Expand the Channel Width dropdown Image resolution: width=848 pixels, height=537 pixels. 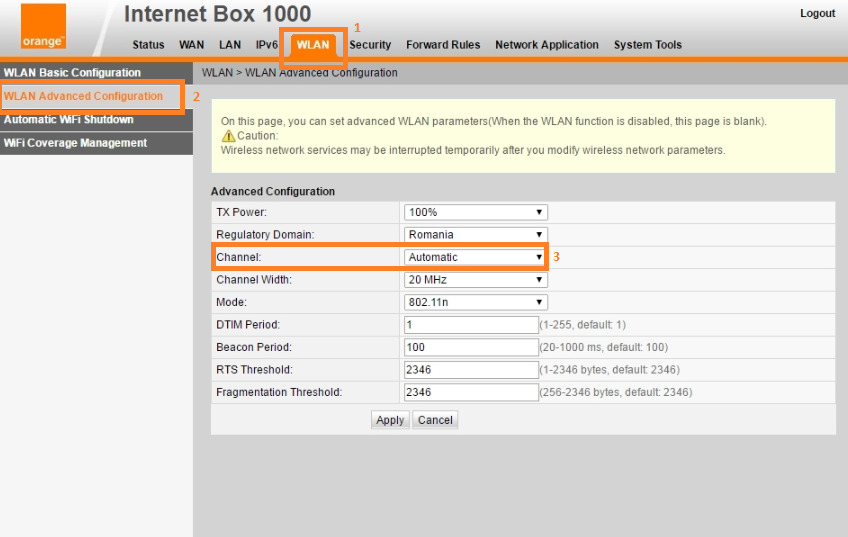coord(475,280)
